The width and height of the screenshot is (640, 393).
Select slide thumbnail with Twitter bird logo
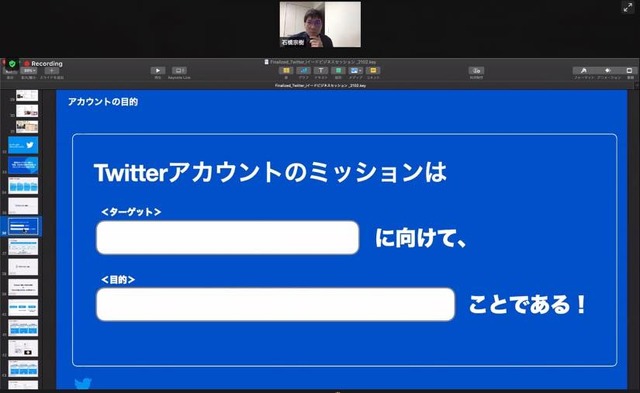pyautogui.click(x=23, y=145)
